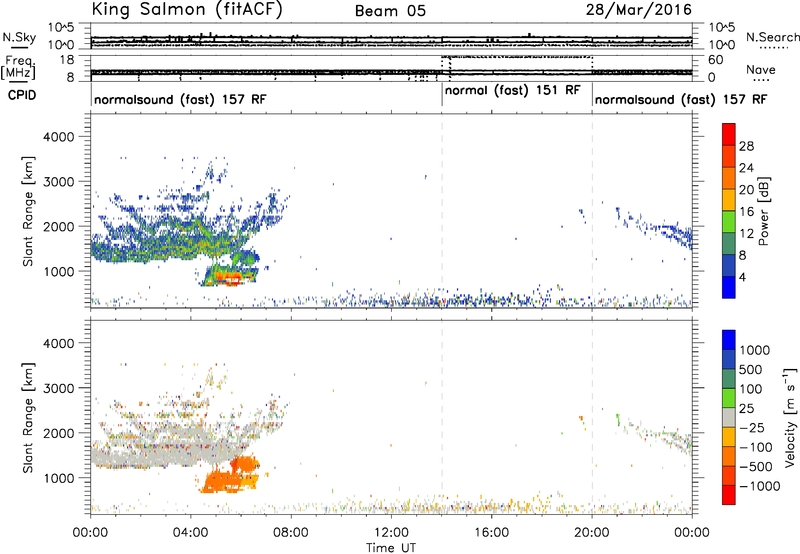This screenshot has height=554, width=800.
Task: Select 25 on the Velocity colorbar
Action: click(747, 409)
